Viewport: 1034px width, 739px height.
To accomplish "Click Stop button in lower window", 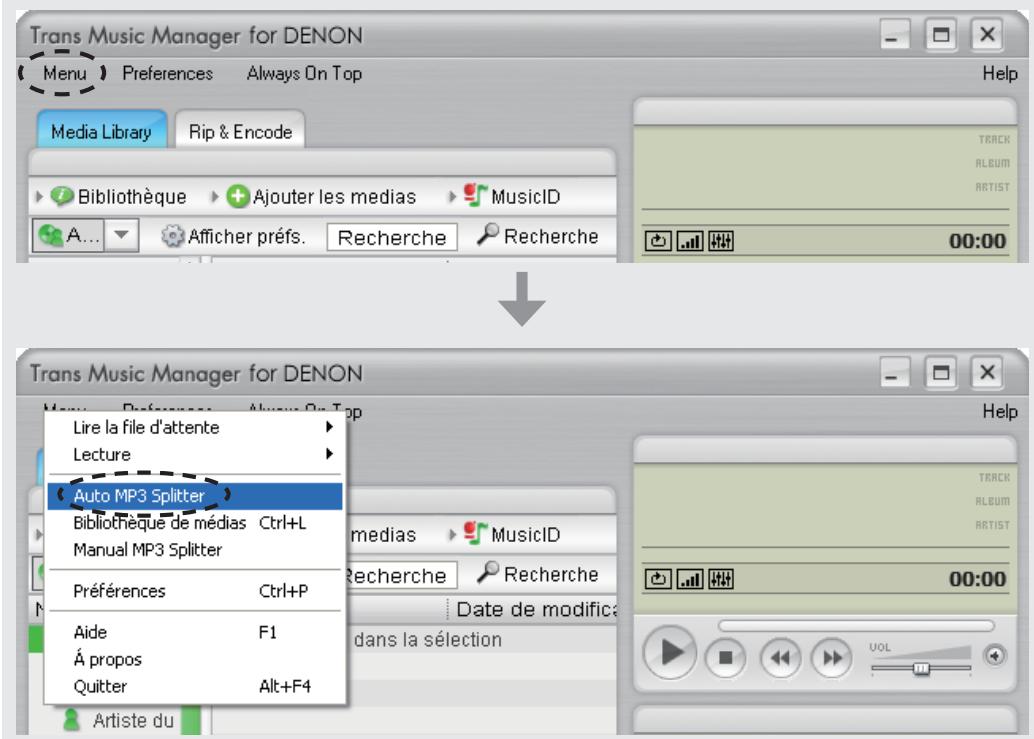I will (x=725, y=657).
